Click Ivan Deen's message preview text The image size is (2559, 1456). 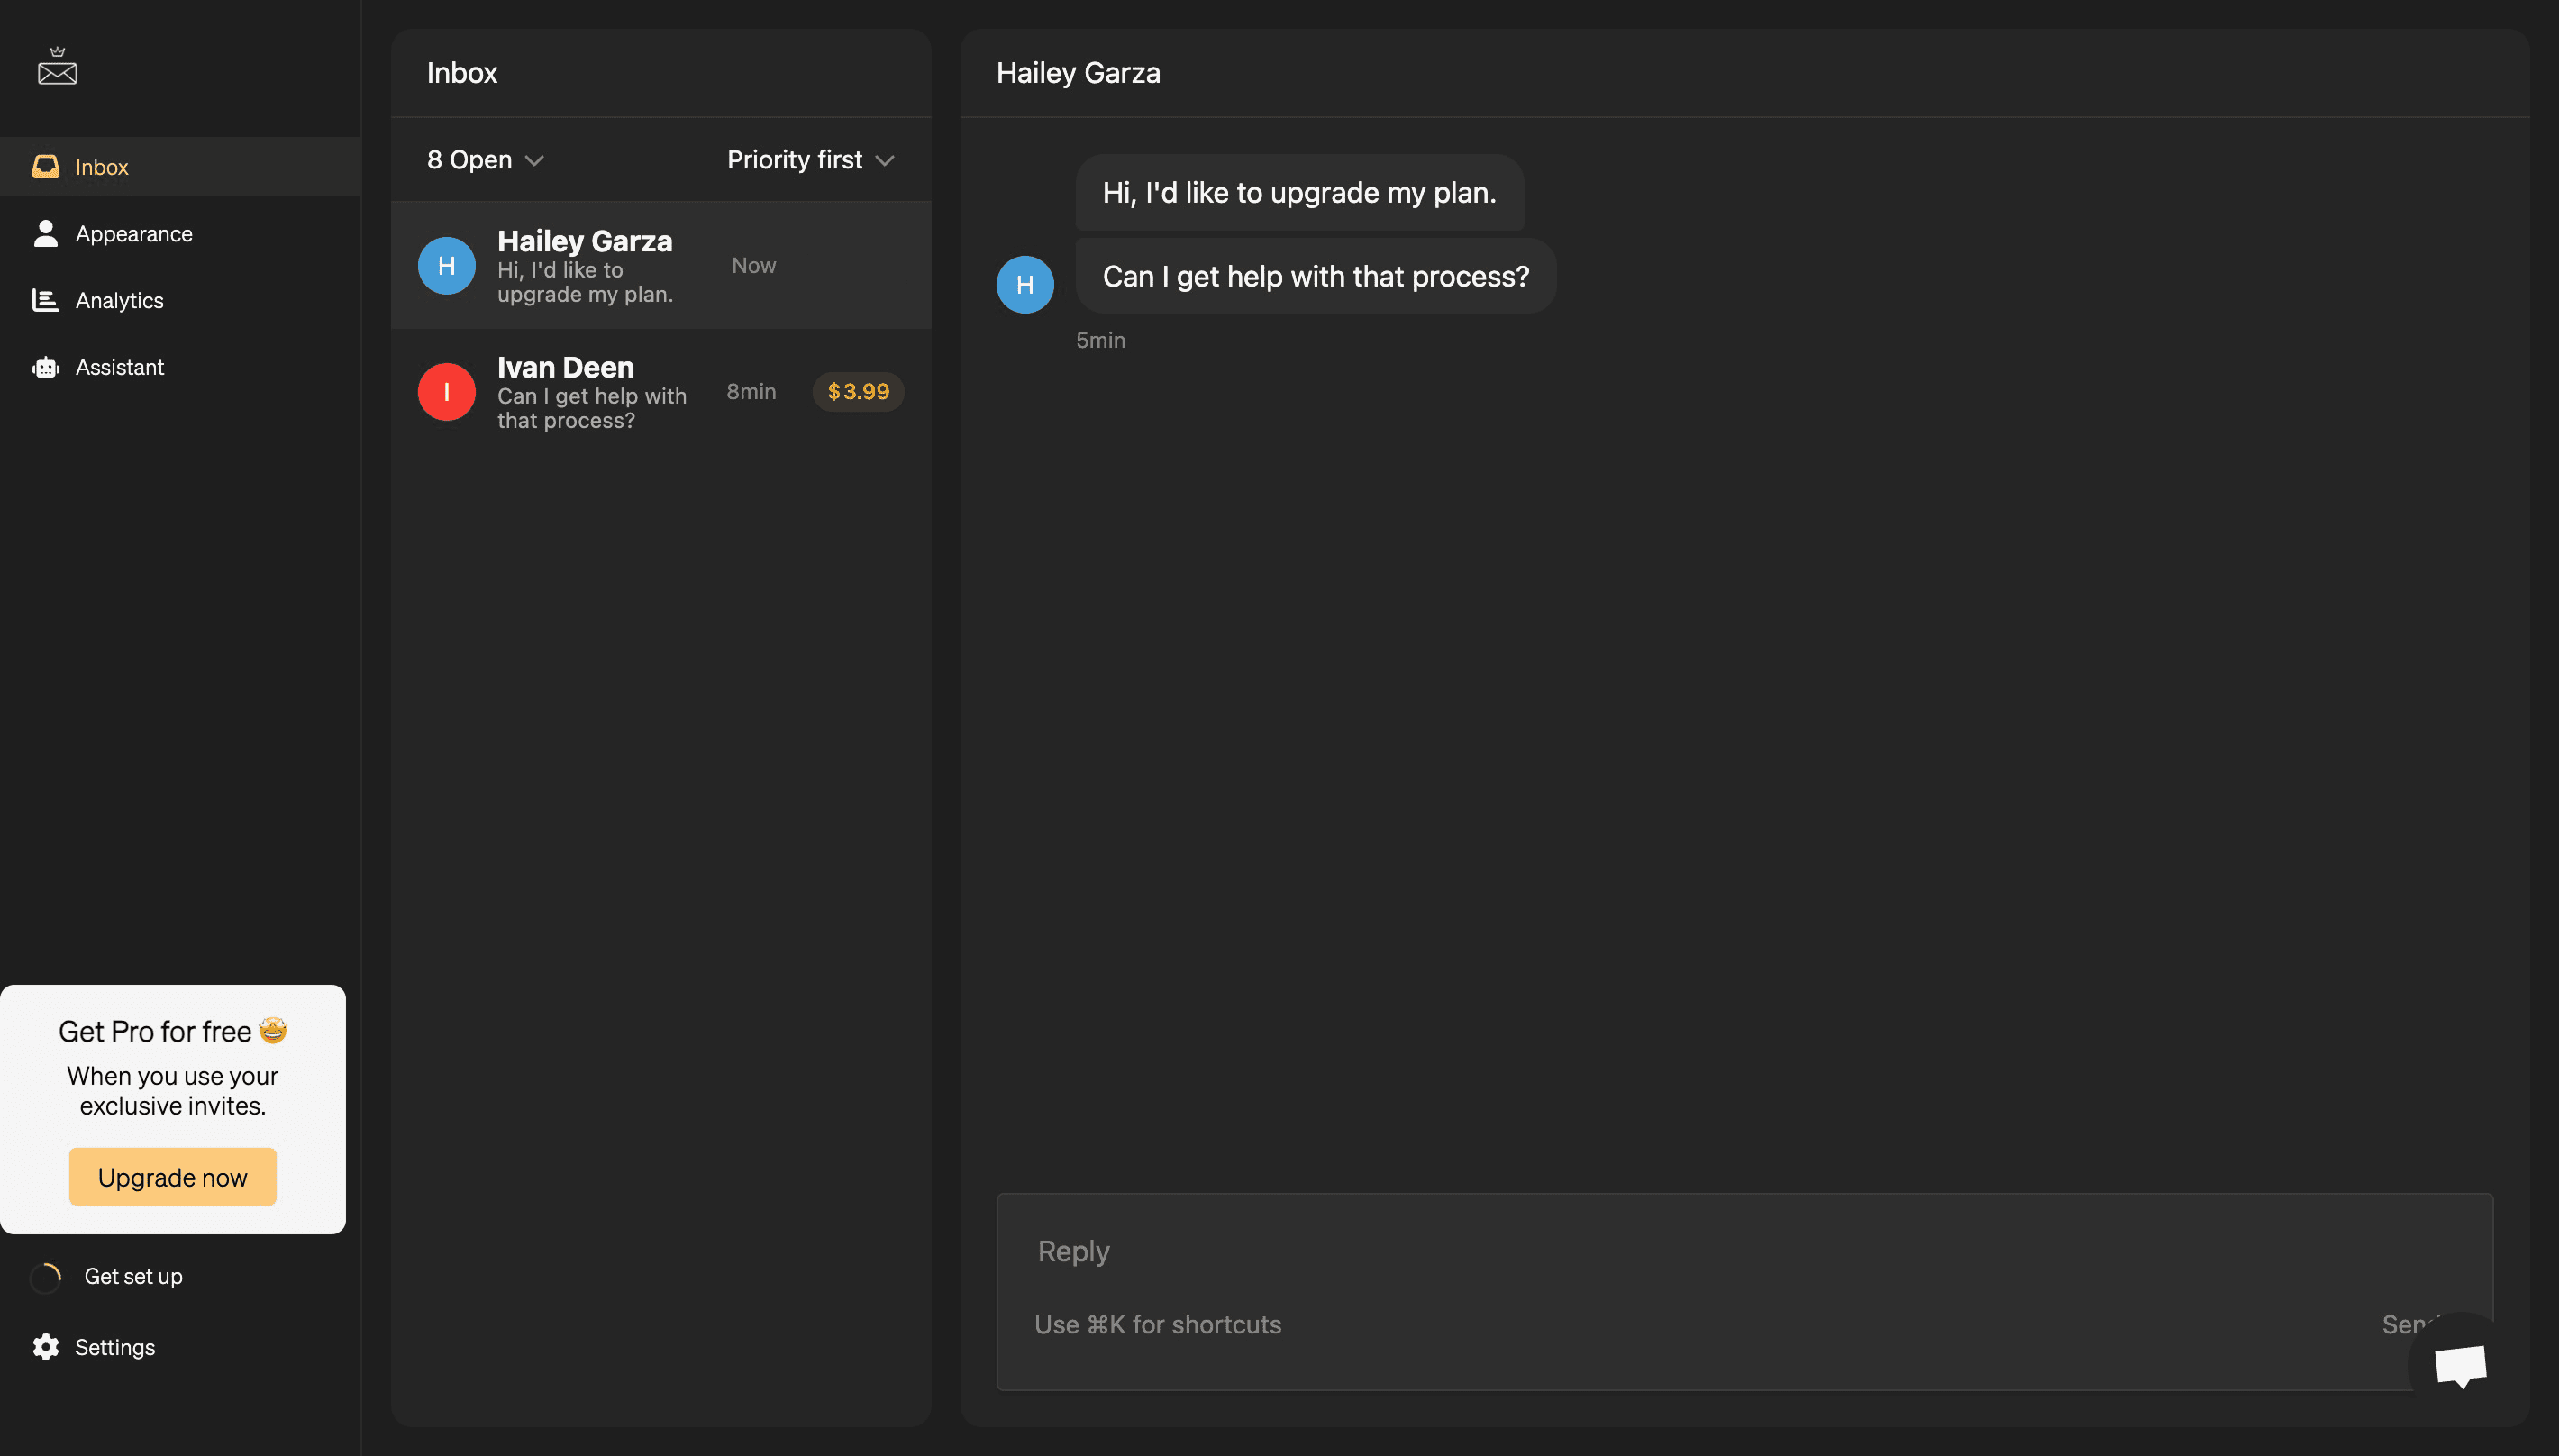pyautogui.click(x=592, y=408)
